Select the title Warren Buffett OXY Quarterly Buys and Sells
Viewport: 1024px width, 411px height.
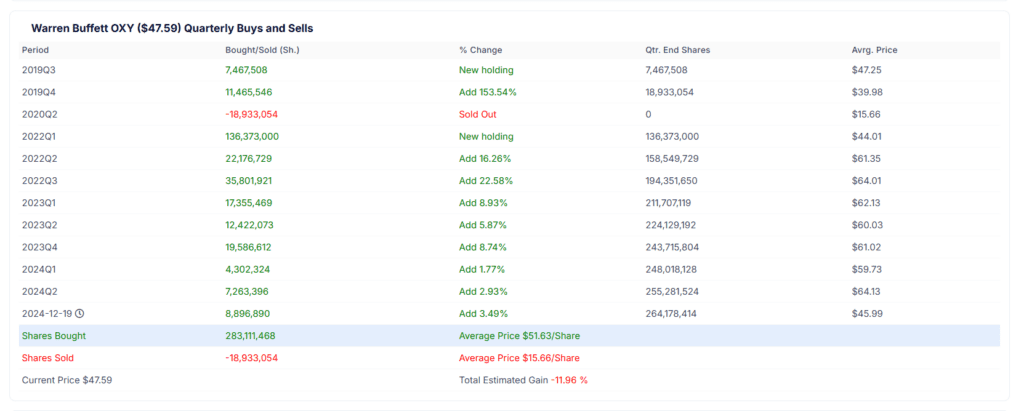pyautogui.click(x=172, y=29)
